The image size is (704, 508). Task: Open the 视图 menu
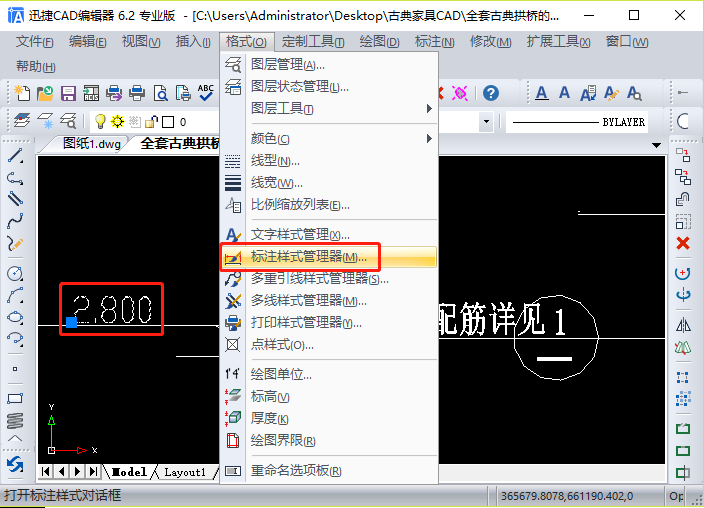[x=141, y=42]
